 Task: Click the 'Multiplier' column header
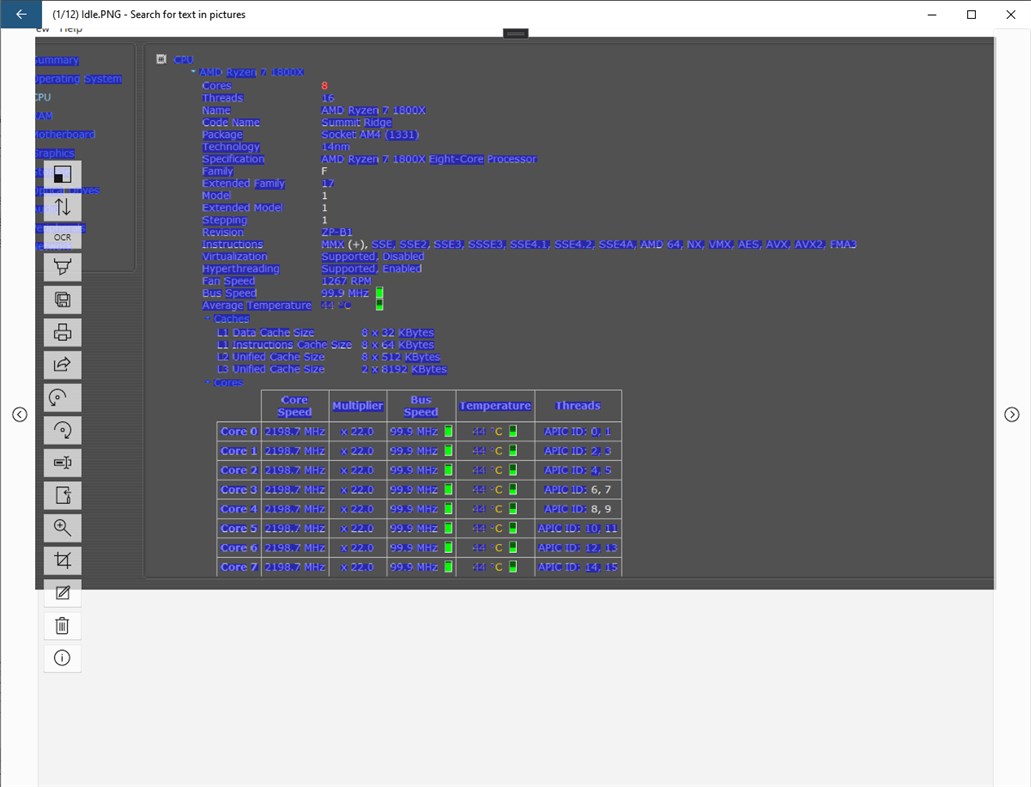click(357, 406)
